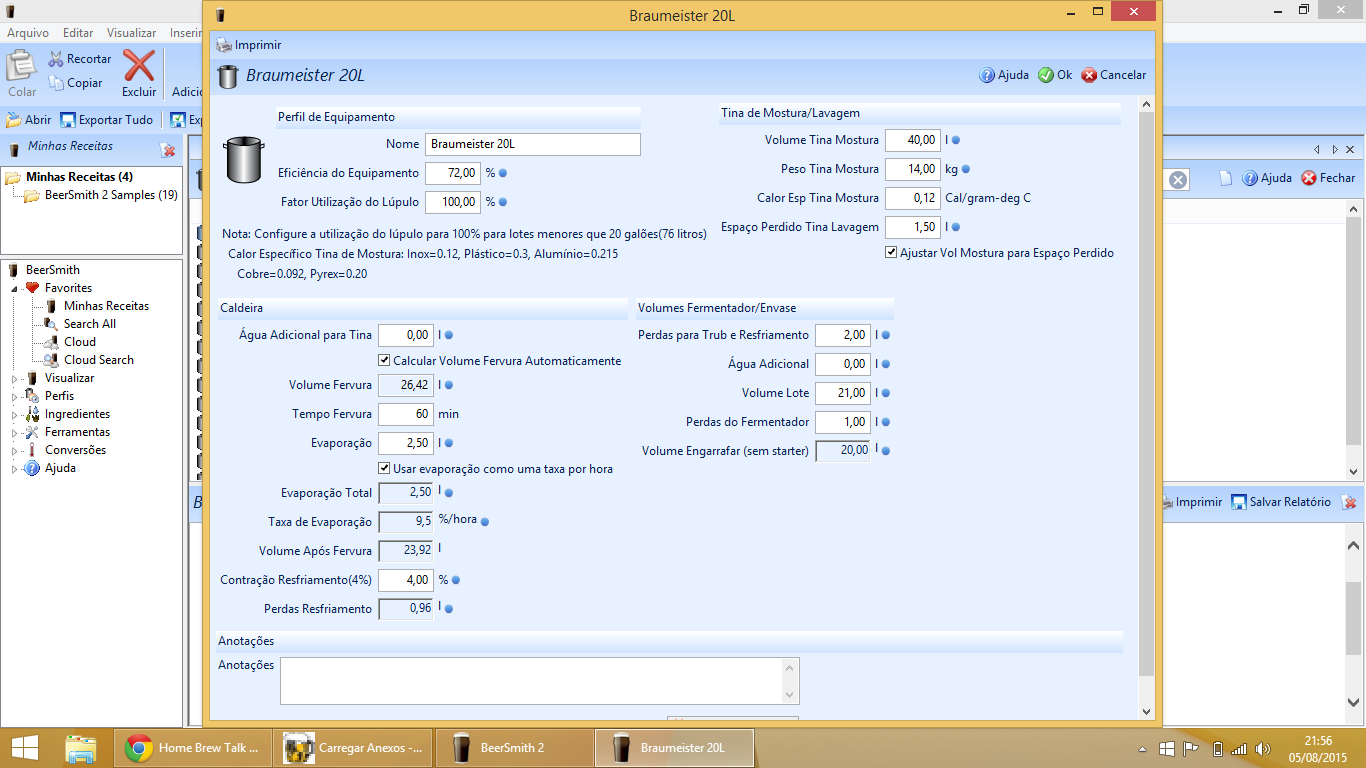Viewport: 1366px width, 768px height.
Task: Click Salvar Relatório in background window
Action: click(x=1281, y=502)
